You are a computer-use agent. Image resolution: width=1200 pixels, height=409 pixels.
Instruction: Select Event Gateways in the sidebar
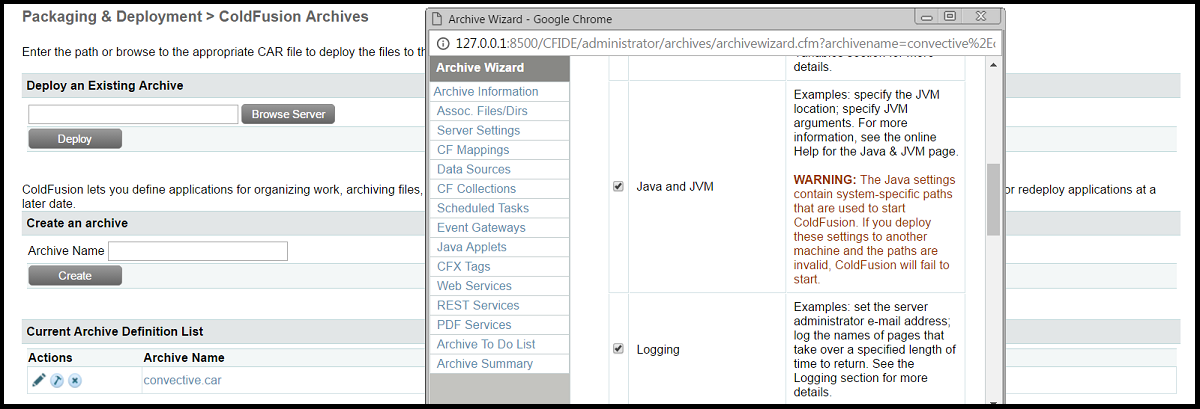point(481,228)
